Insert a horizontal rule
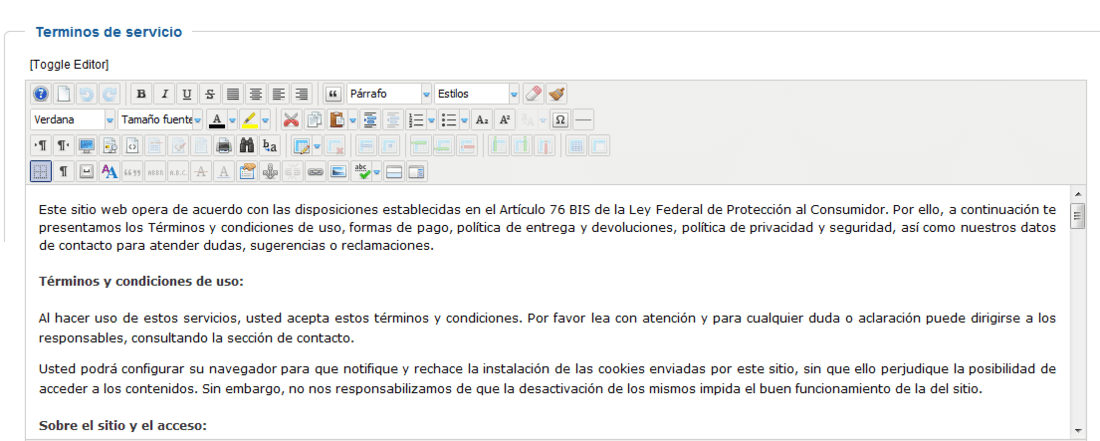The image size is (1100, 441). (x=583, y=120)
